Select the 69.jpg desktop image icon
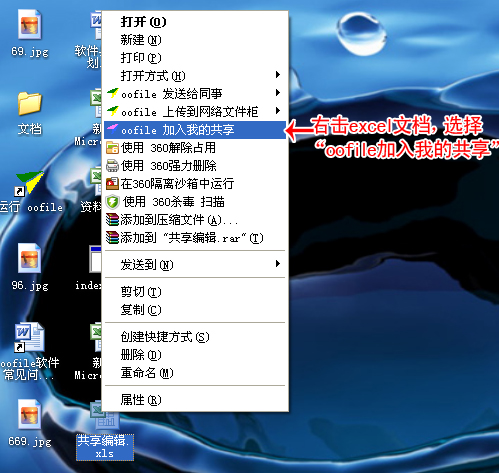The image size is (499, 473). tap(30, 25)
